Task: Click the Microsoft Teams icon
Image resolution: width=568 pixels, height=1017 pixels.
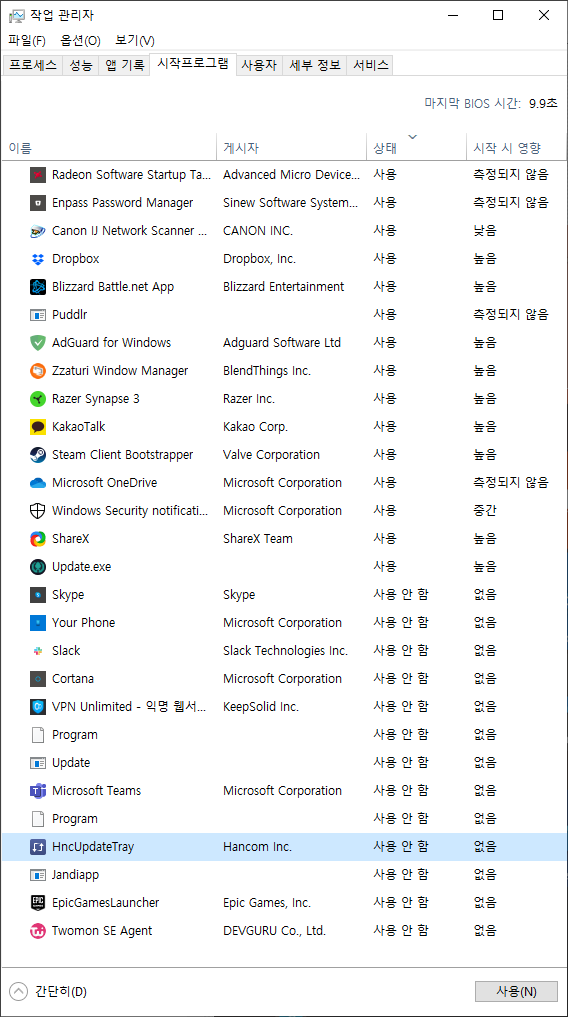Action: click(x=38, y=791)
